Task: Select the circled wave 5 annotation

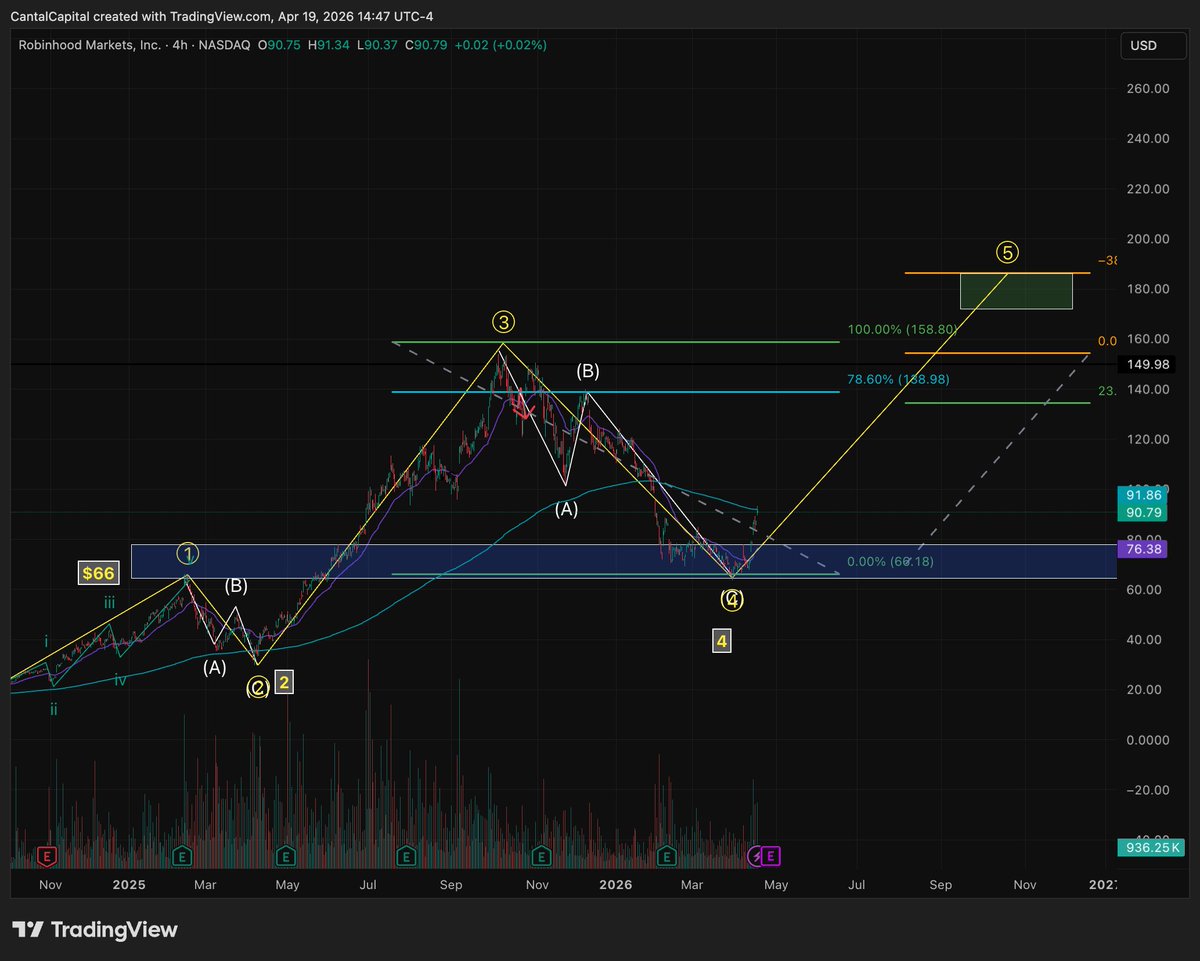Action: pyautogui.click(x=1006, y=252)
